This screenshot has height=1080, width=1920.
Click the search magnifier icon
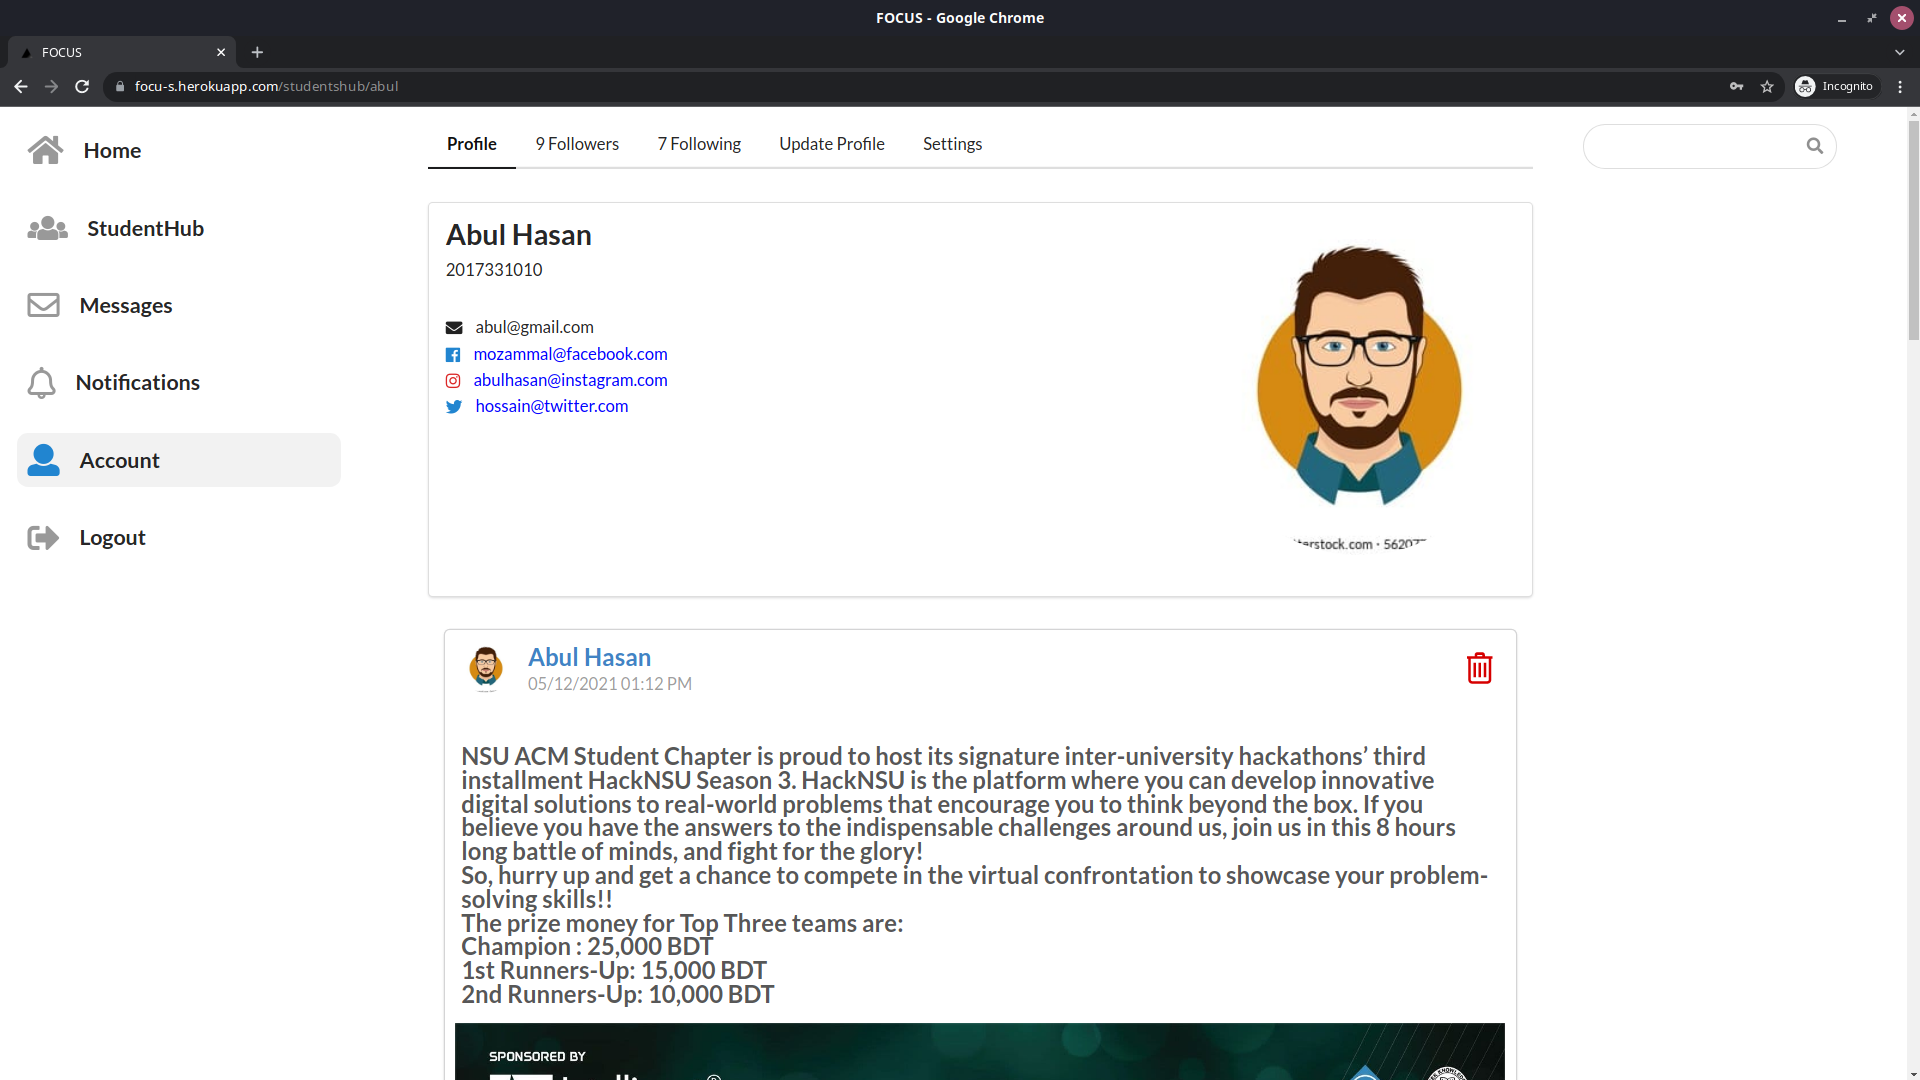click(1816, 146)
